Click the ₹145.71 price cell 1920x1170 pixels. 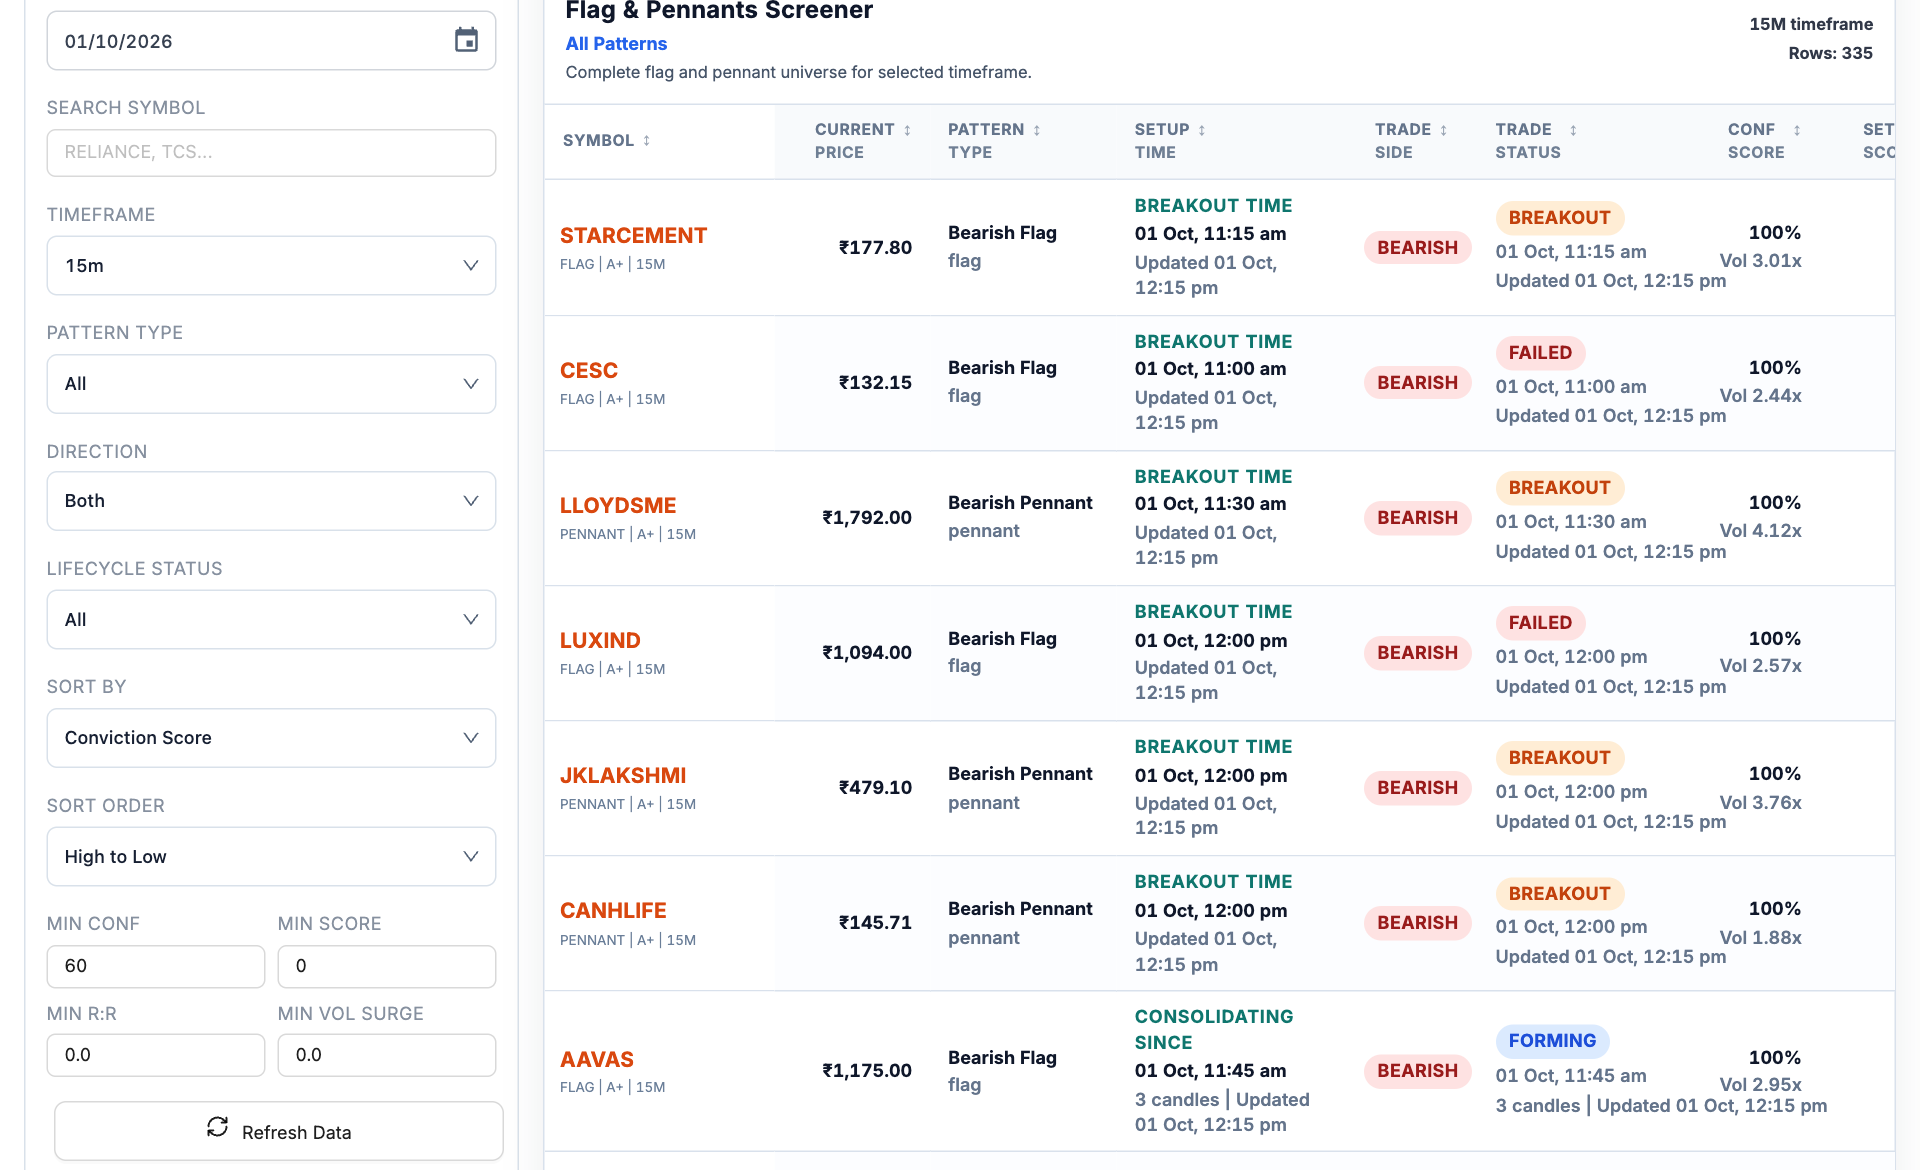[x=875, y=923]
